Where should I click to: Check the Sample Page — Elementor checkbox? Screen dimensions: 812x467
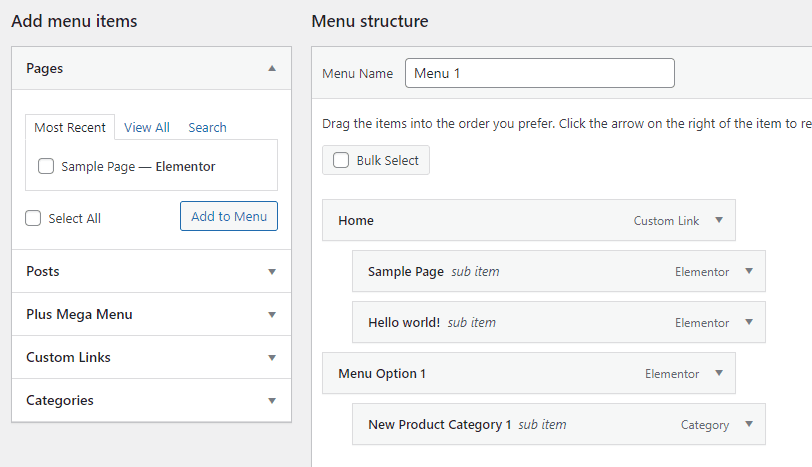point(46,166)
